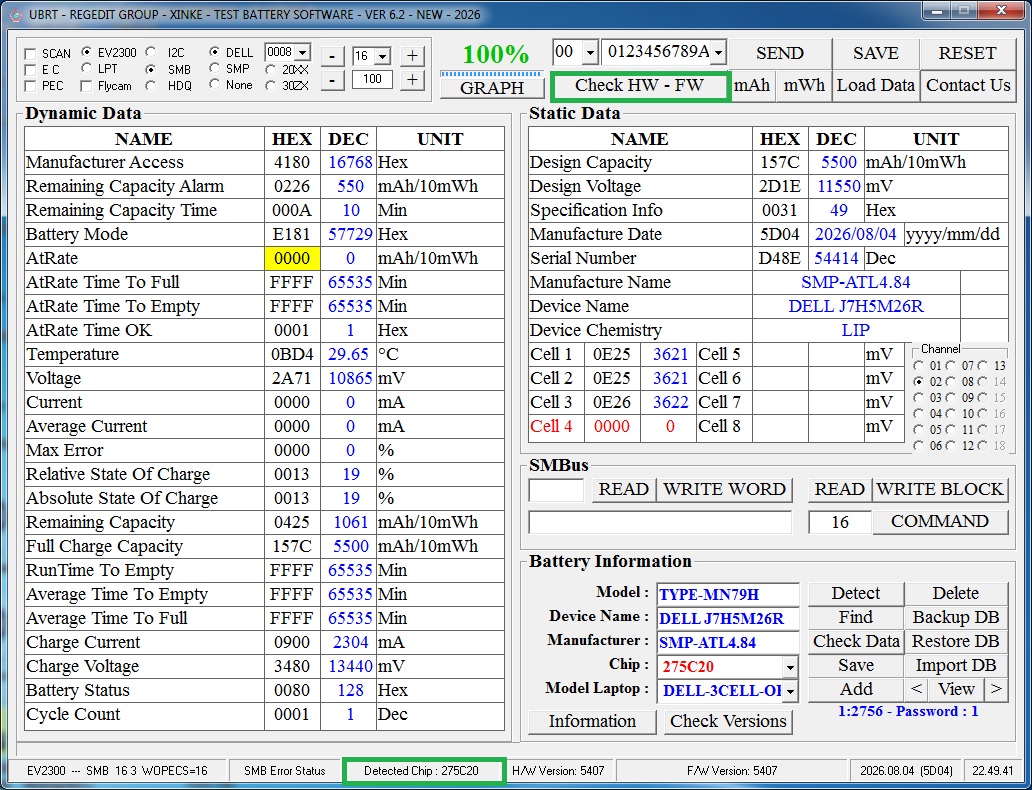Select the 30ZX chip option
The width and height of the screenshot is (1032, 790).
[x=271, y=85]
